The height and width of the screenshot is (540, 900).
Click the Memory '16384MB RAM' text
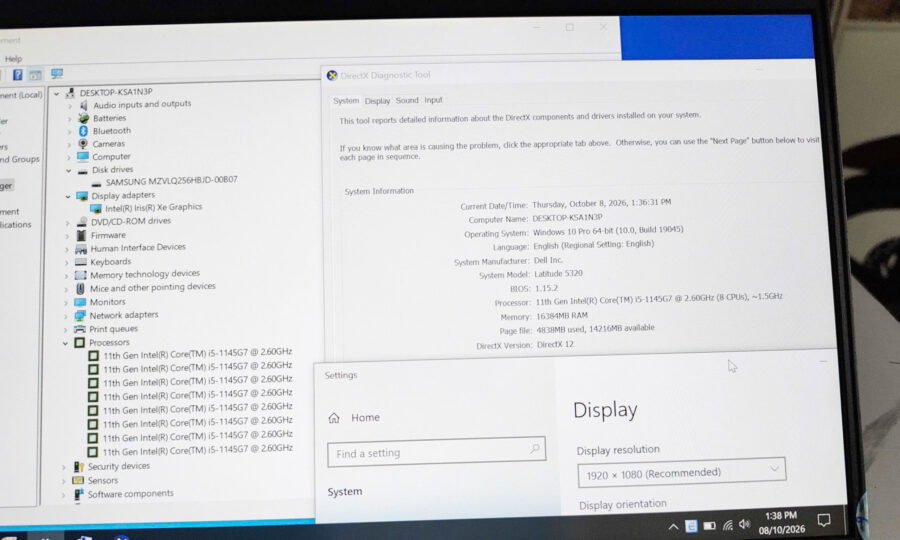pyautogui.click(x=561, y=316)
